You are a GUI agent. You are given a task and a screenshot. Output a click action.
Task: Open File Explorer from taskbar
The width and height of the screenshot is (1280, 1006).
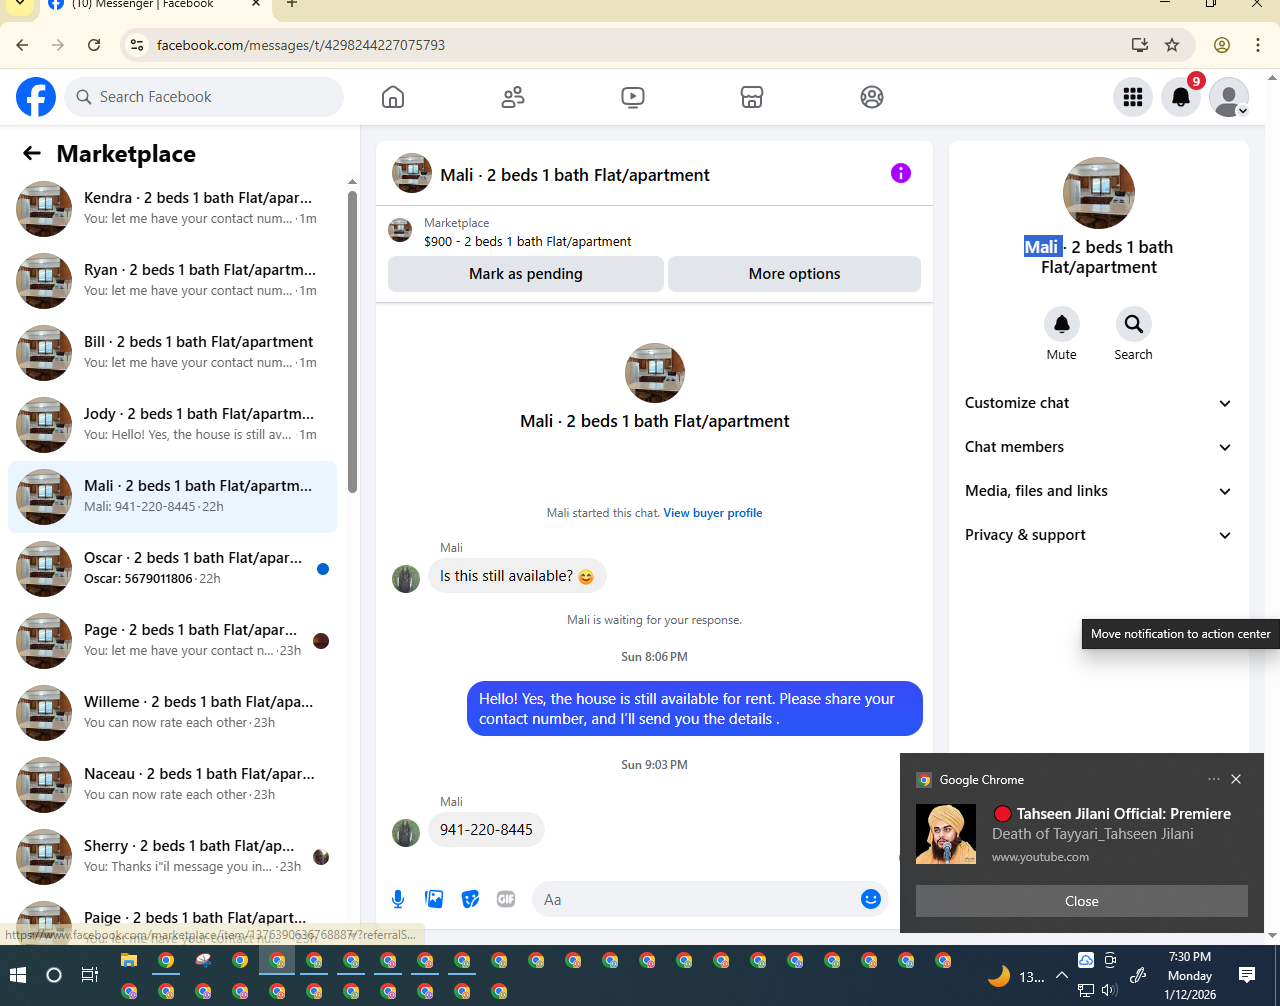point(129,960)
